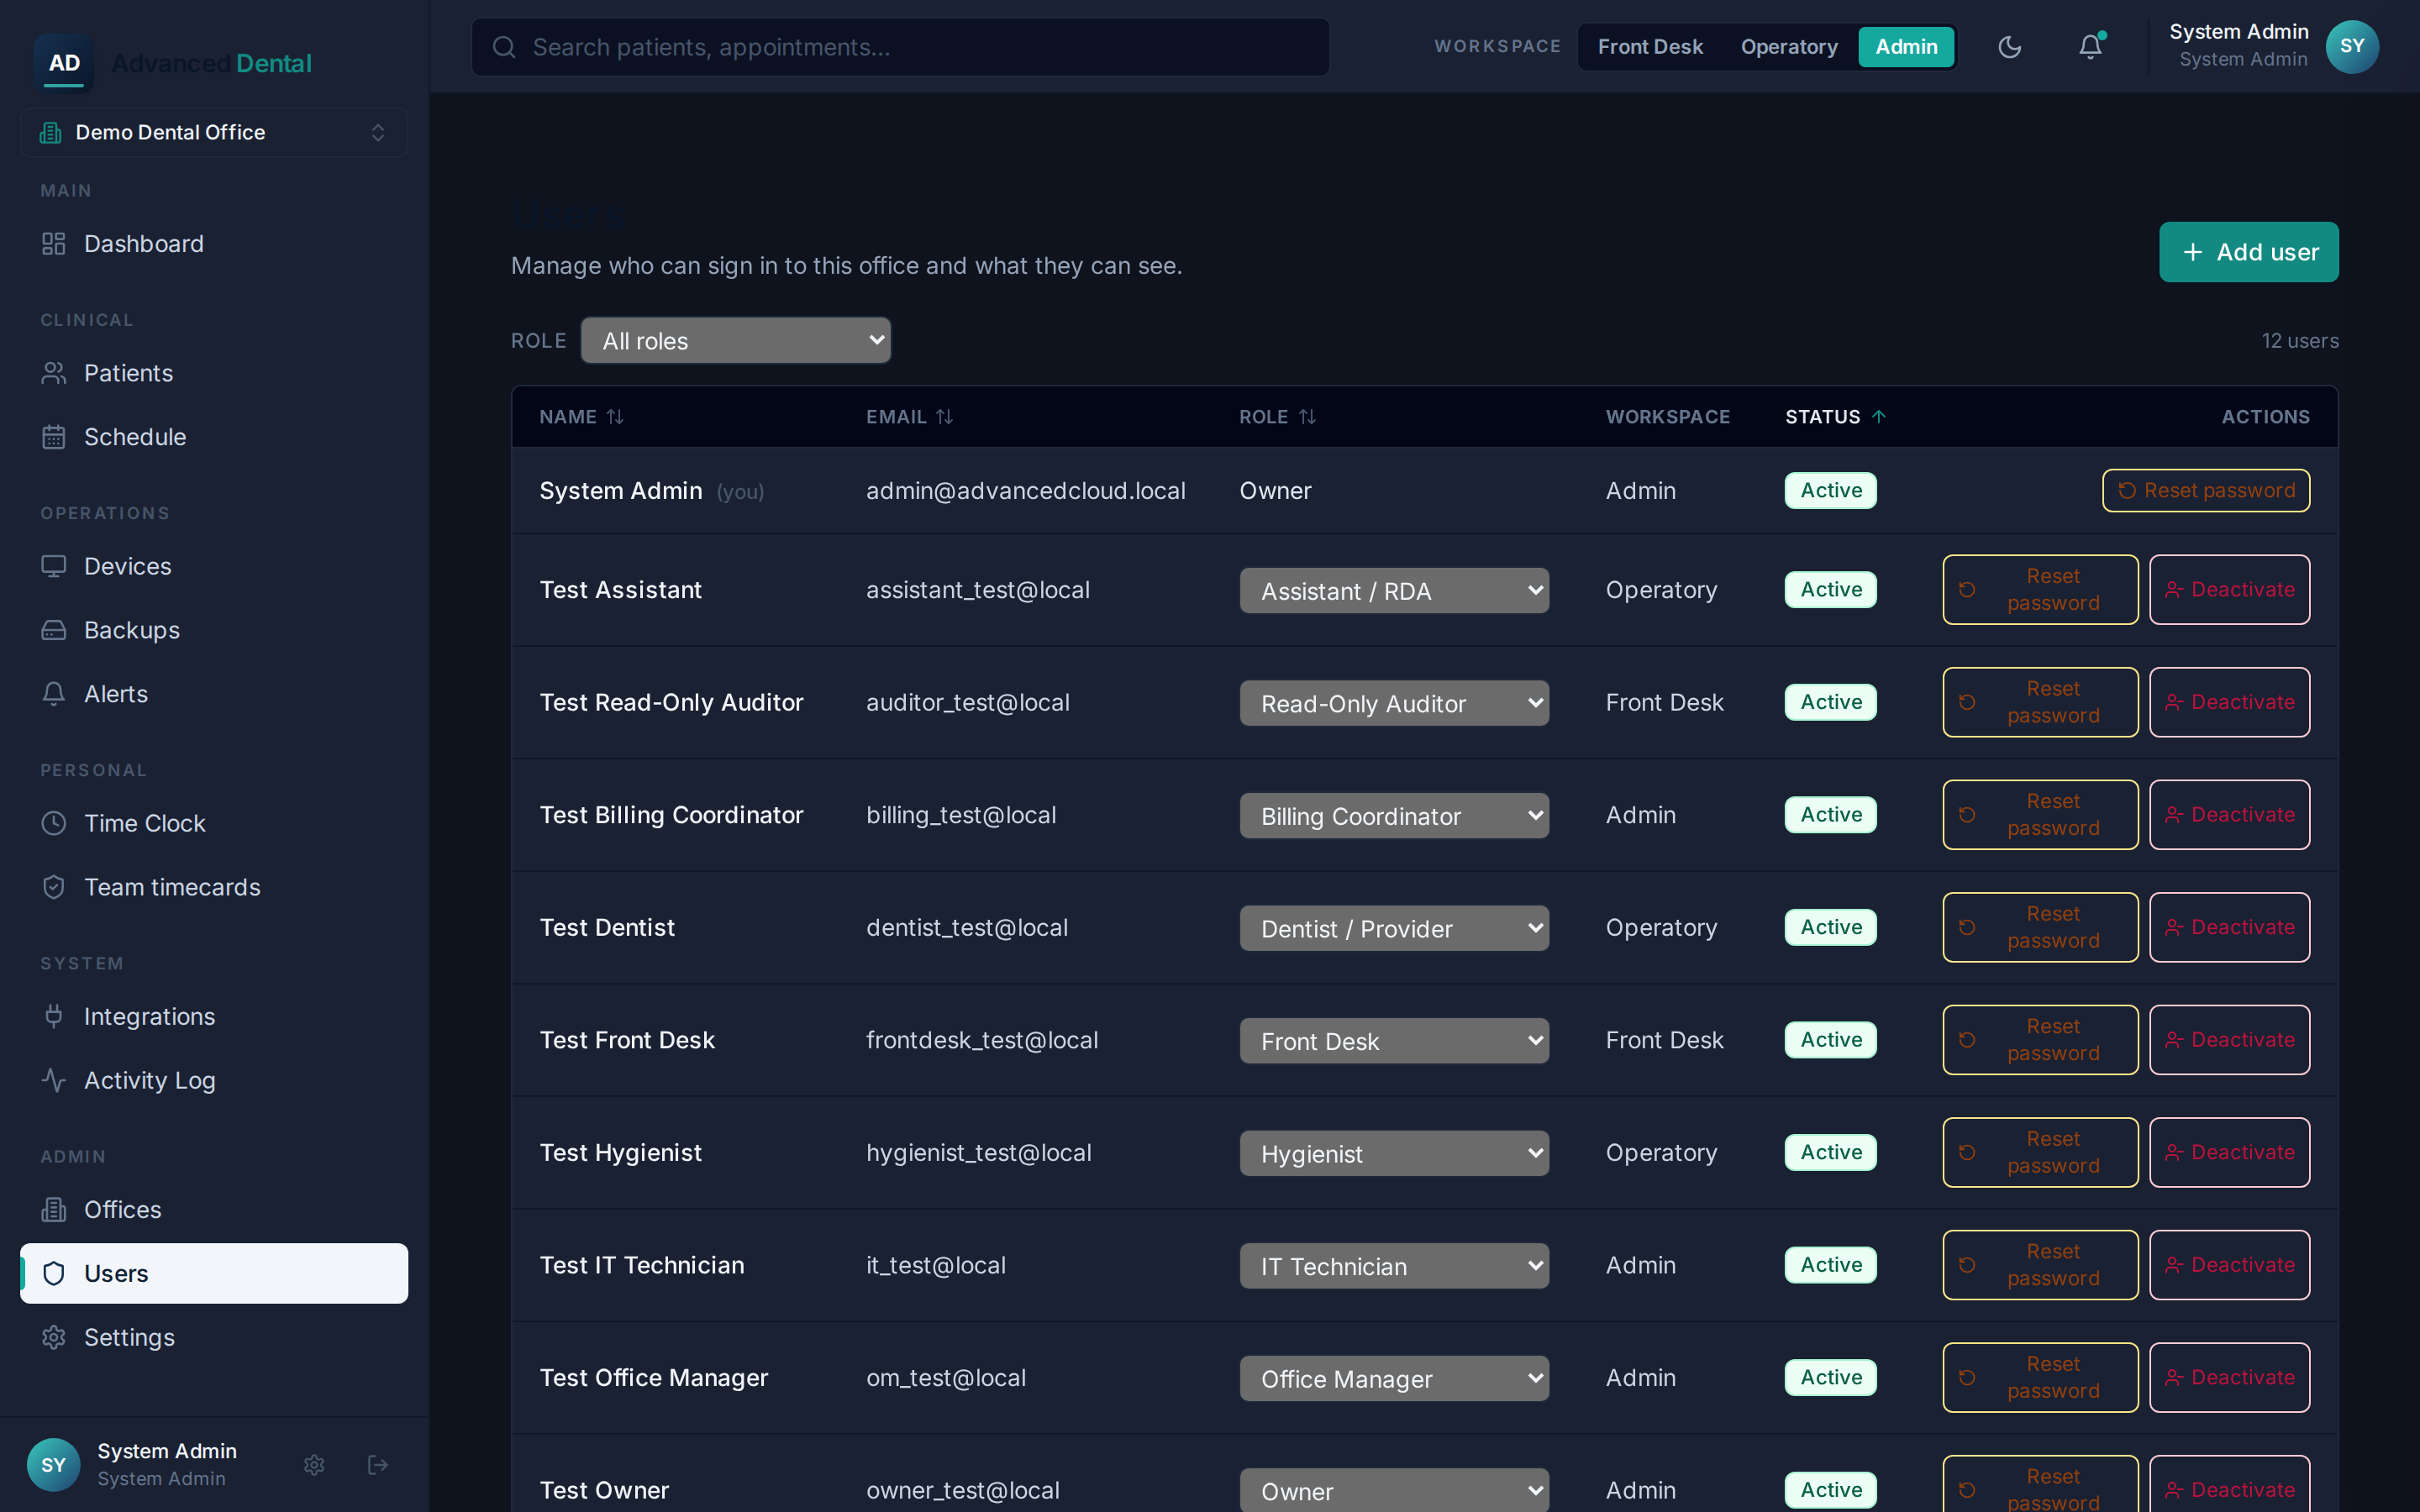
Task: Sort users by the Email column
Action: tap(909, 417)
